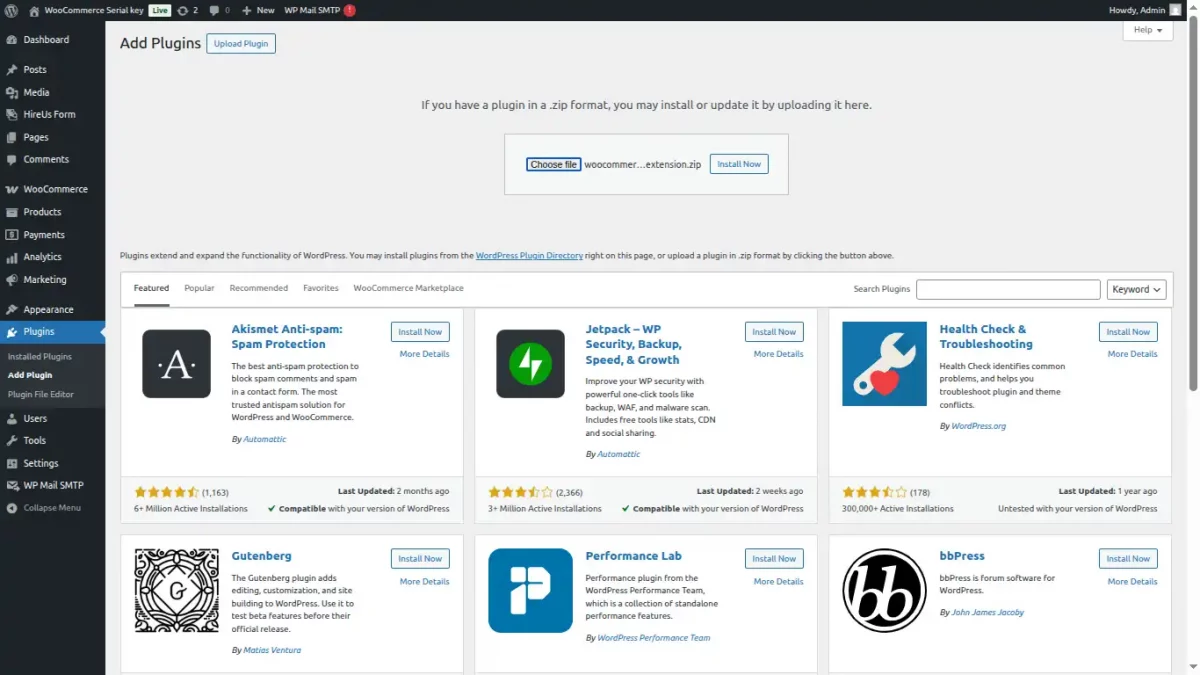Open WooCommerce Marketplace tab
The width and height of the screenshot is (1200, 675).
408,288
